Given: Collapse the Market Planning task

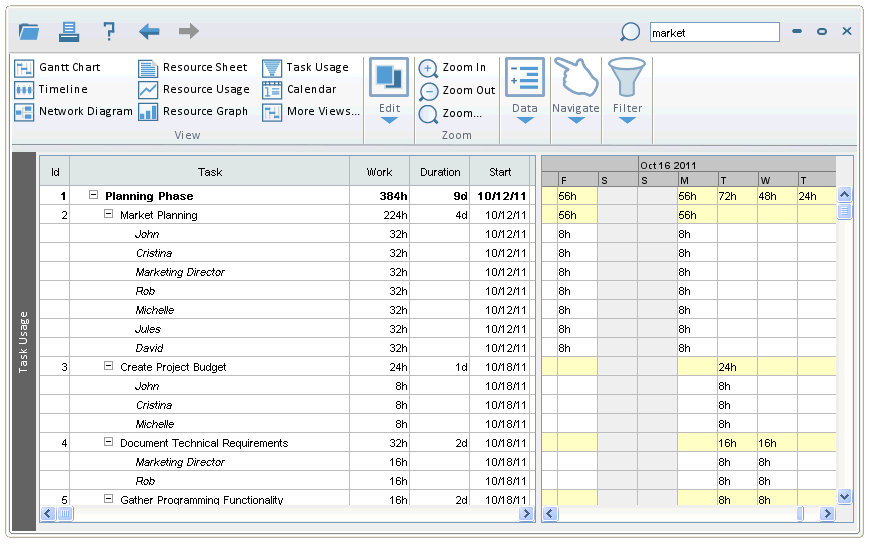Looking at the screenshot, I should pyautogui.click(x=109, y=215).
